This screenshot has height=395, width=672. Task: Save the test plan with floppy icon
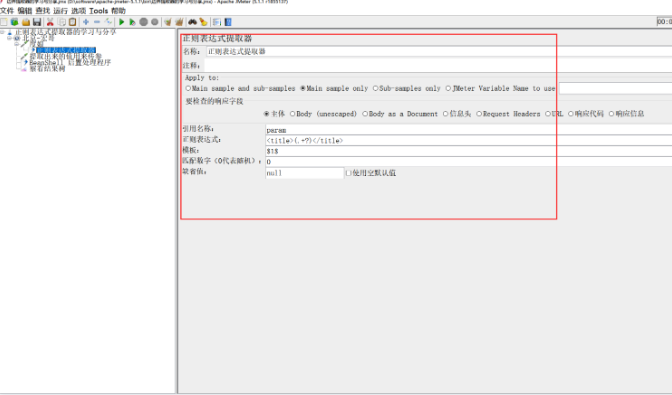click(37, 22)
